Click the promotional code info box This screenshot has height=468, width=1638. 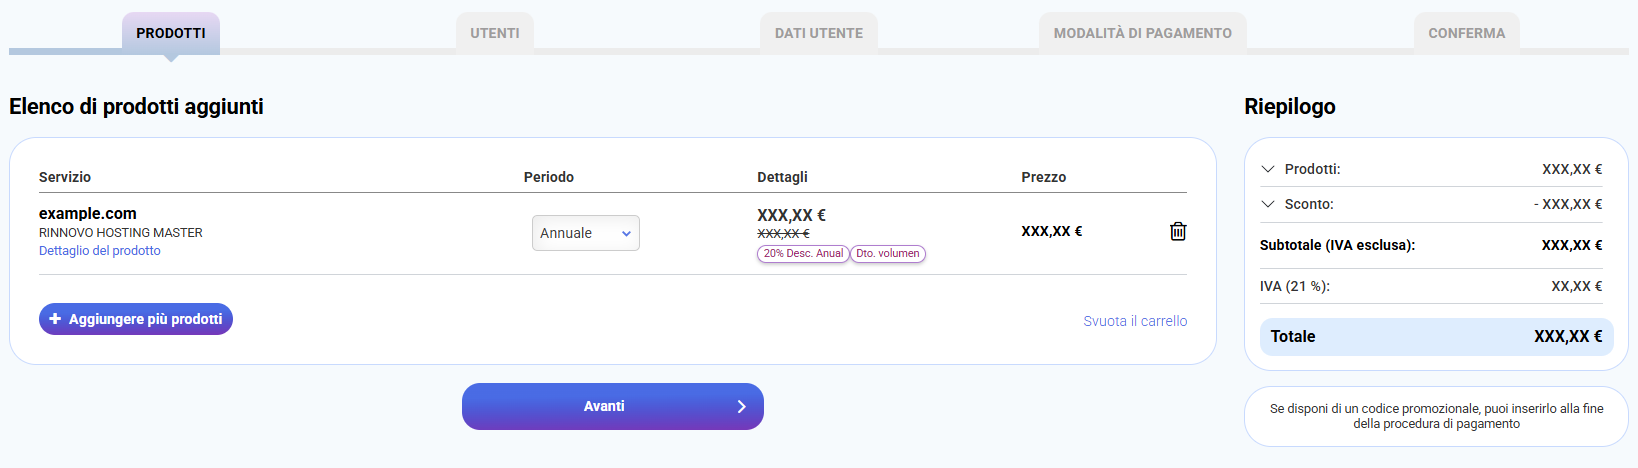[1436, 416]
